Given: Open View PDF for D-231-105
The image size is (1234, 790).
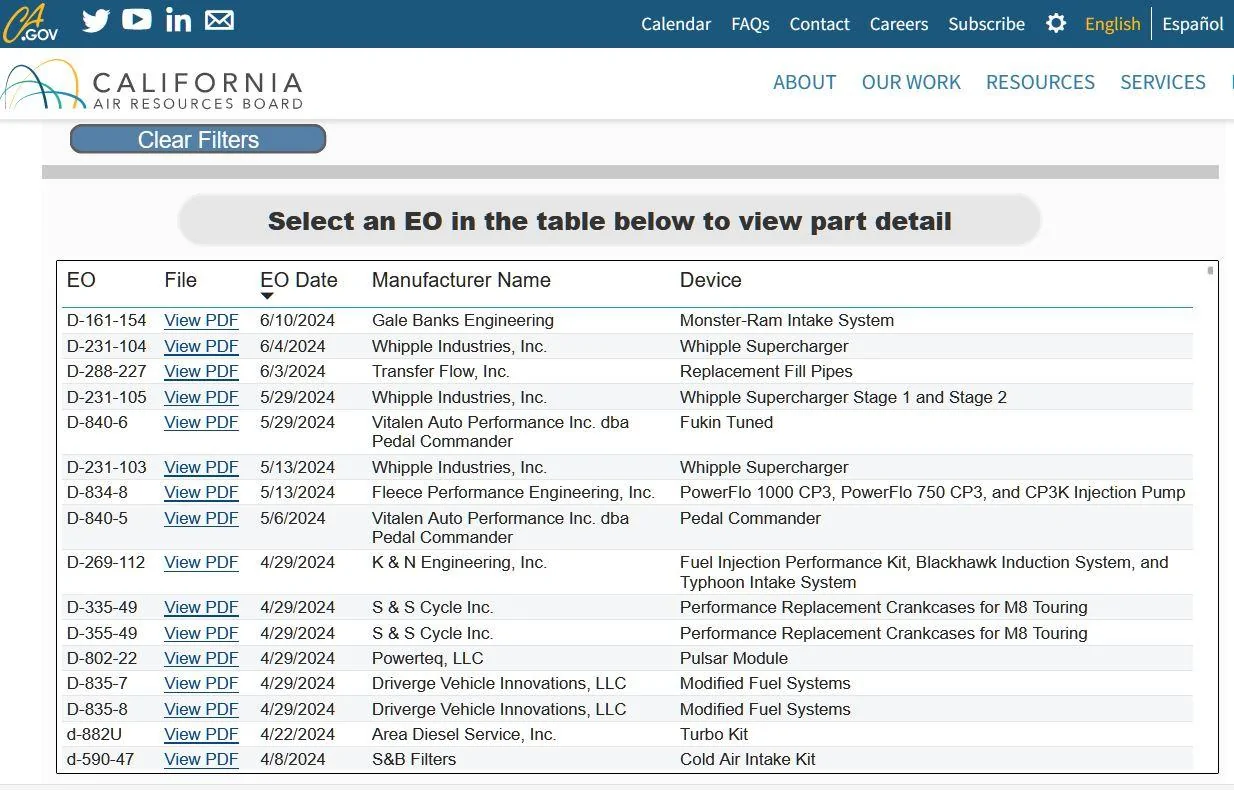Looking at the screenshot, I should [201, 397].
